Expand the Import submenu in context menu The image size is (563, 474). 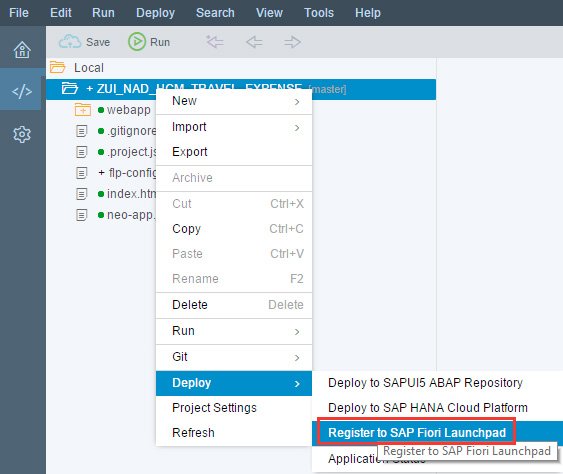pos(234,127)
